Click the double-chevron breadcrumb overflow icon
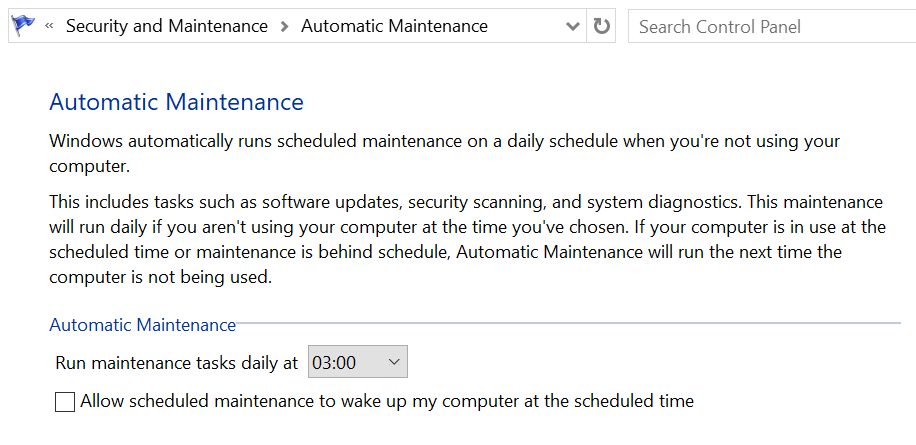This screenshot has width=916, height=445. coord(49,27)
